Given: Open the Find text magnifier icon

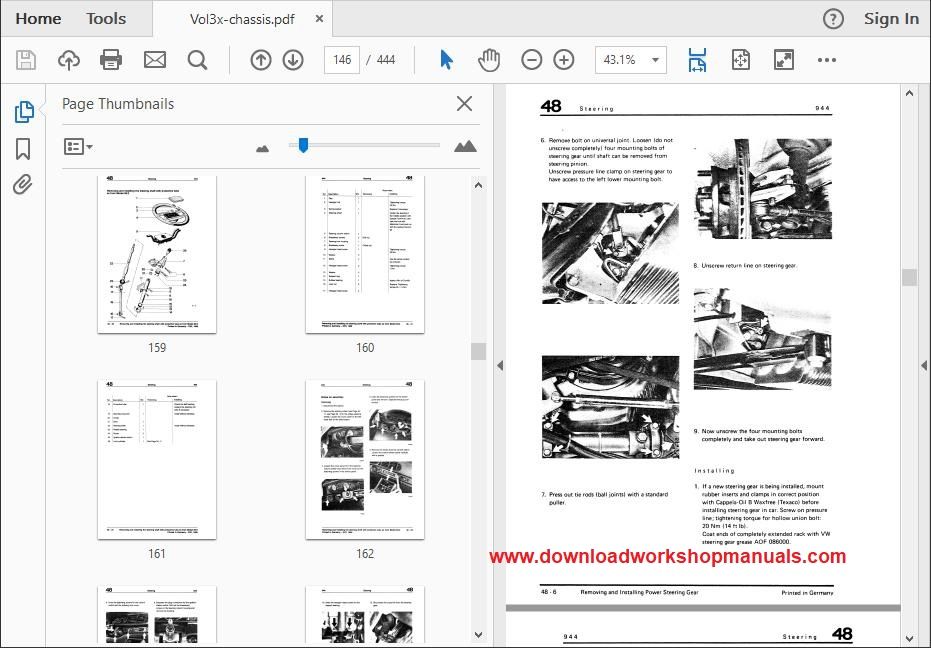Looking at the screenshot, I should [x=197, y=60].
